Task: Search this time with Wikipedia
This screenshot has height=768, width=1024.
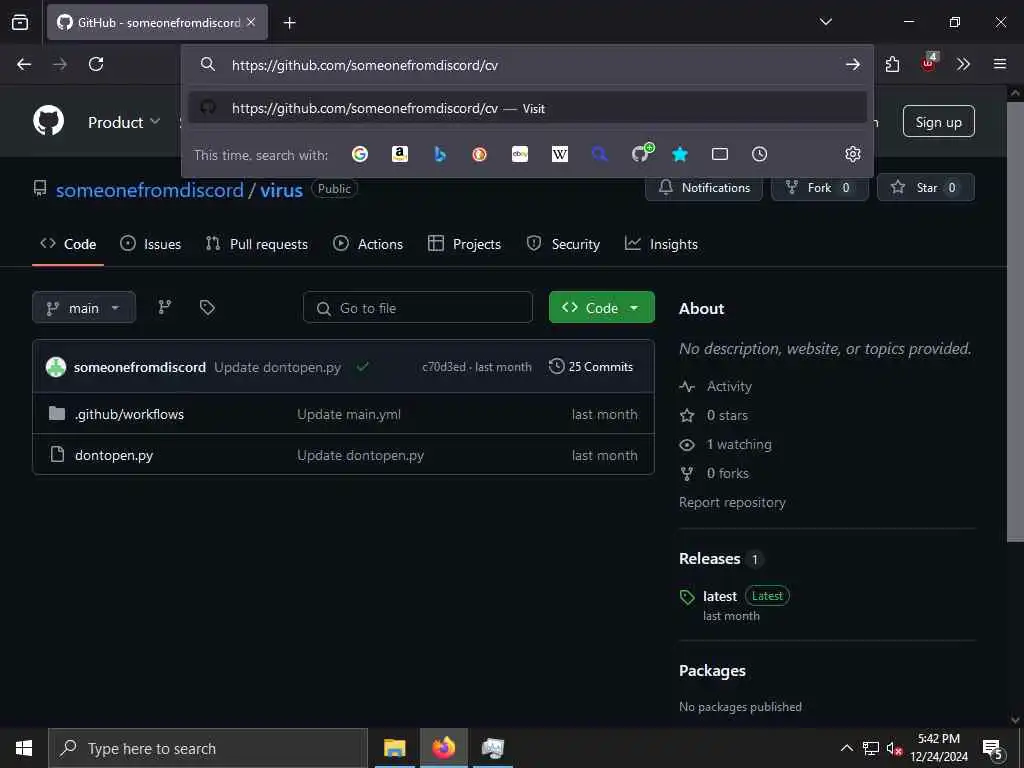Action: [560, 154]
